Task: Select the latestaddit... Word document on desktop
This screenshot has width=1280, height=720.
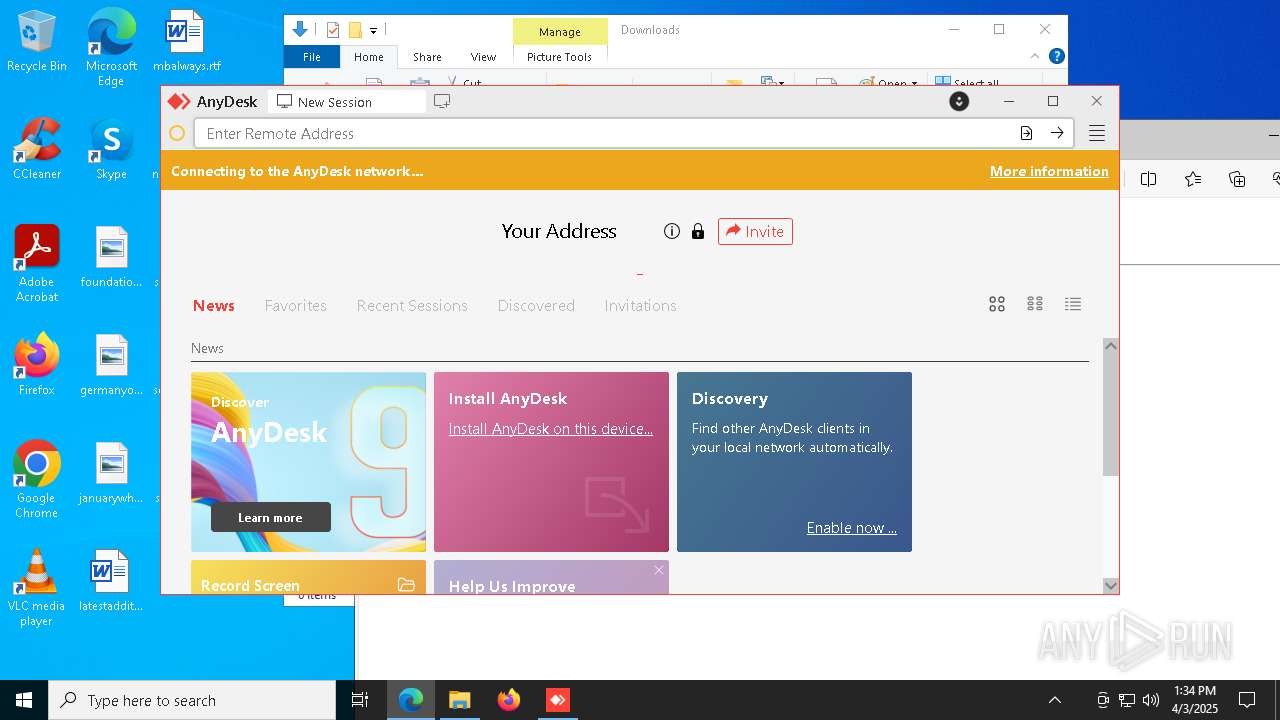Action: 111,581
